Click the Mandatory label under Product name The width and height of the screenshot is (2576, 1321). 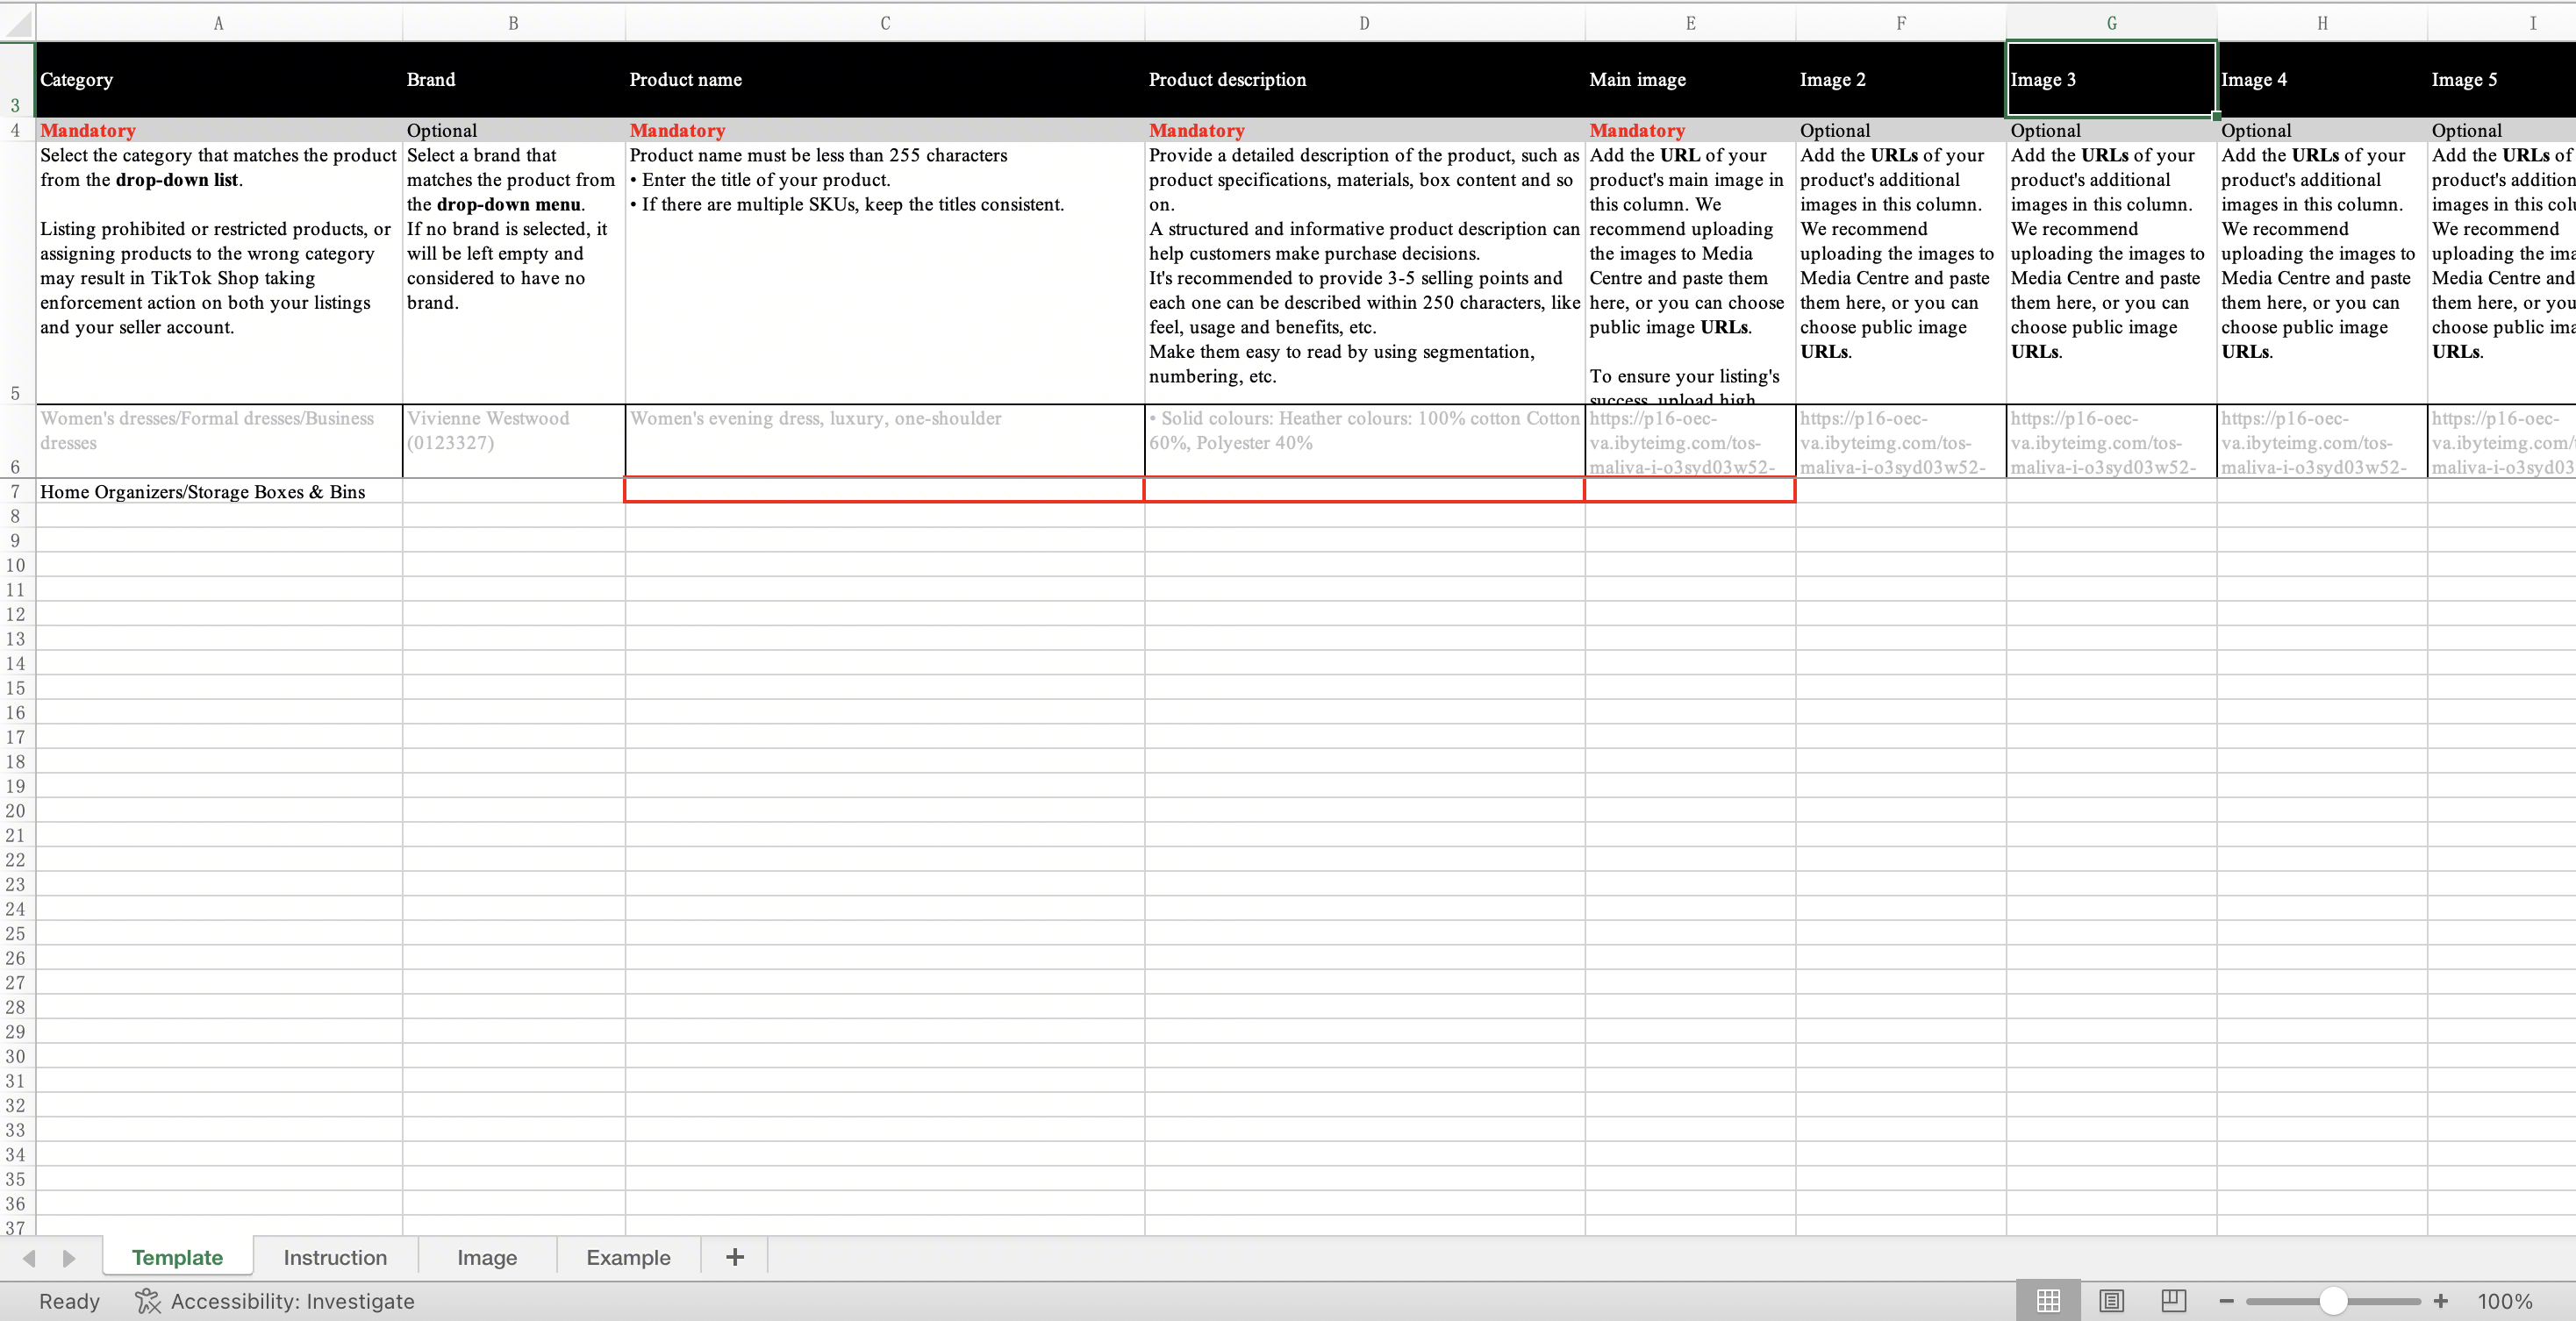pyautogui.click(x=677, y=130)
